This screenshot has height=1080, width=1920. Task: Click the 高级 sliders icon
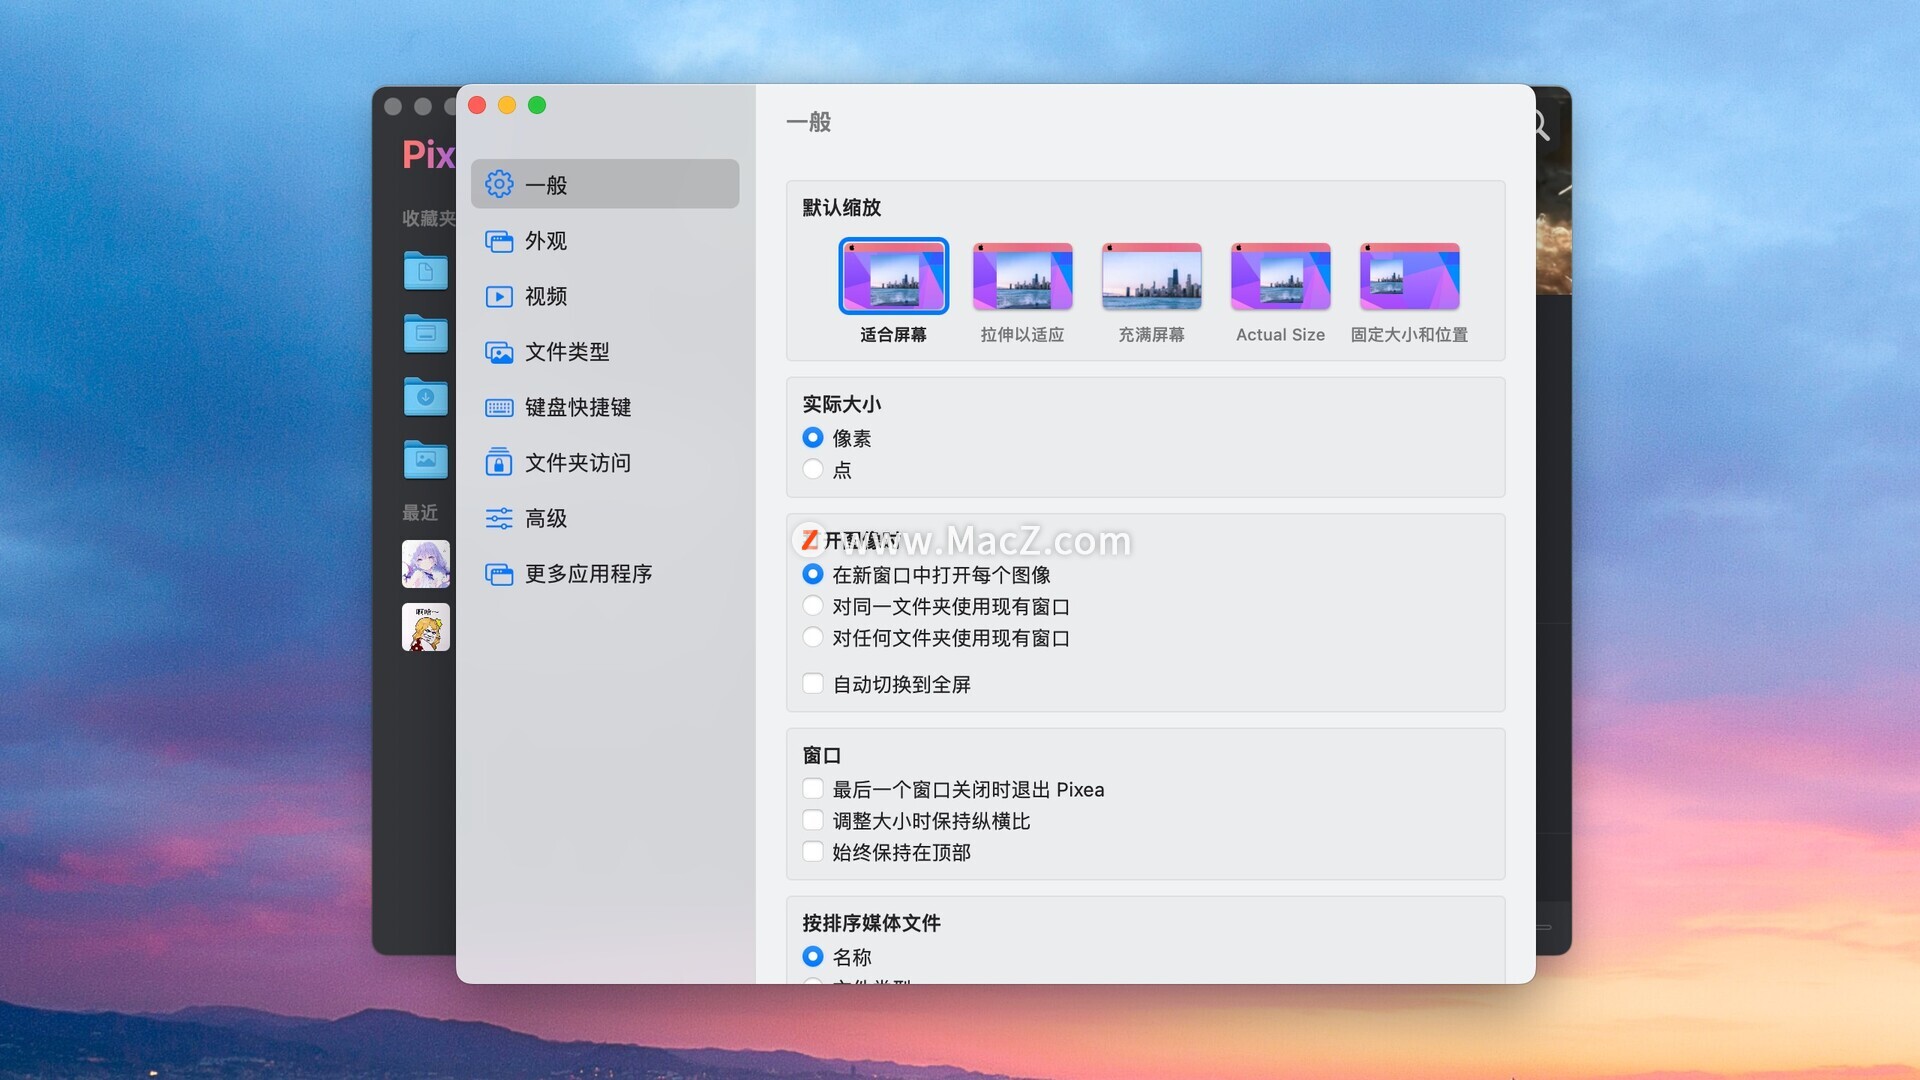tap(499, 518)
